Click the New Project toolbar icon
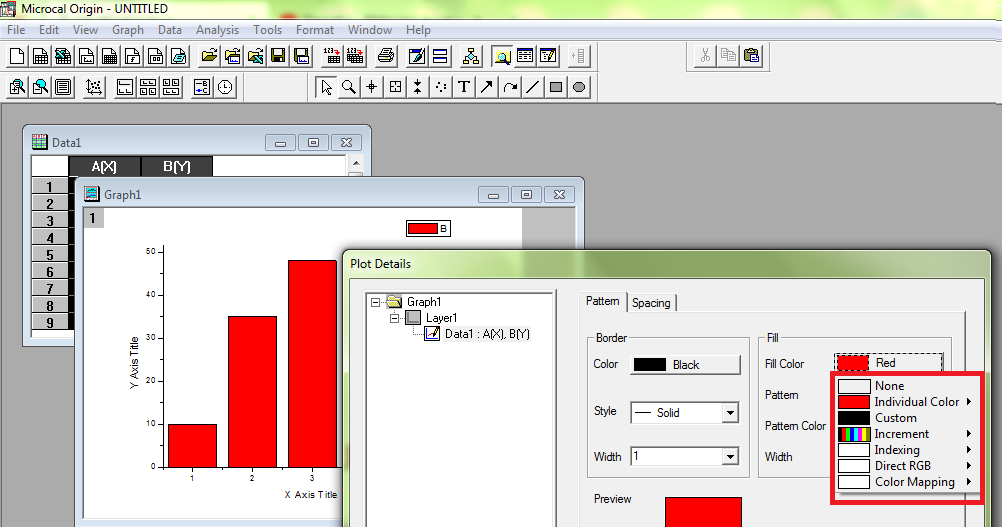Image resolution: width=1002 pixels, height=527 pixels. pyautogui.click(x=17, y=55)
